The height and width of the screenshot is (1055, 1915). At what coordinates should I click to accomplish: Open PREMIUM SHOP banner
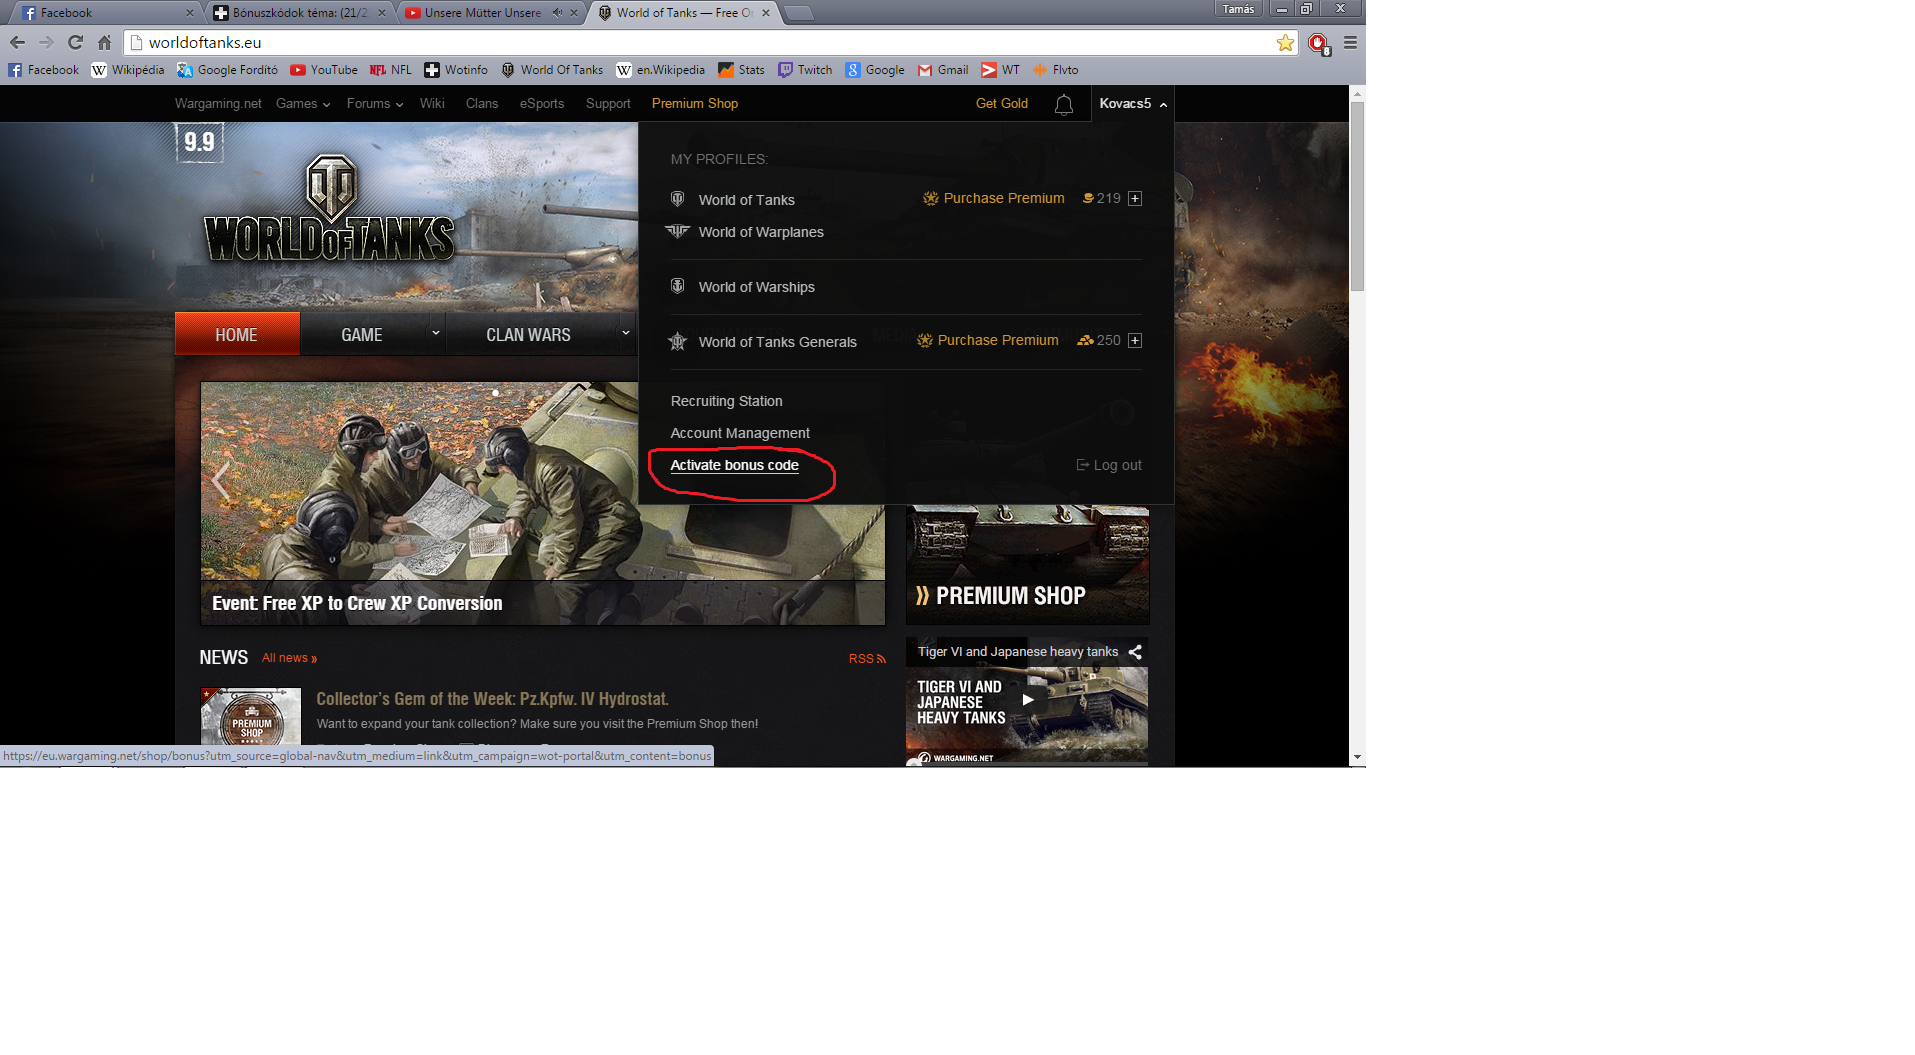coord(1028,566)
